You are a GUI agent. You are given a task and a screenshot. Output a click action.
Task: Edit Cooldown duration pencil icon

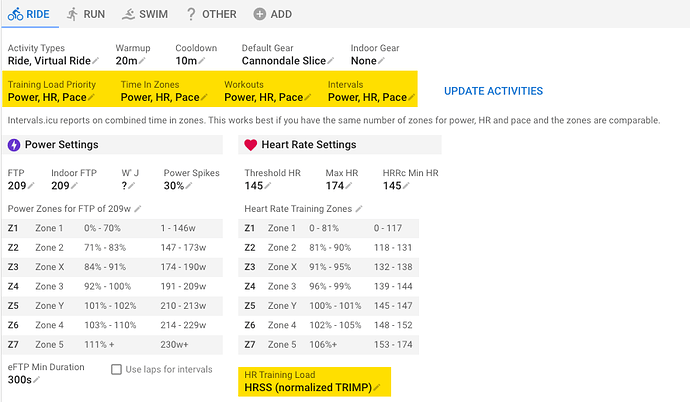[x=201, y=61]
